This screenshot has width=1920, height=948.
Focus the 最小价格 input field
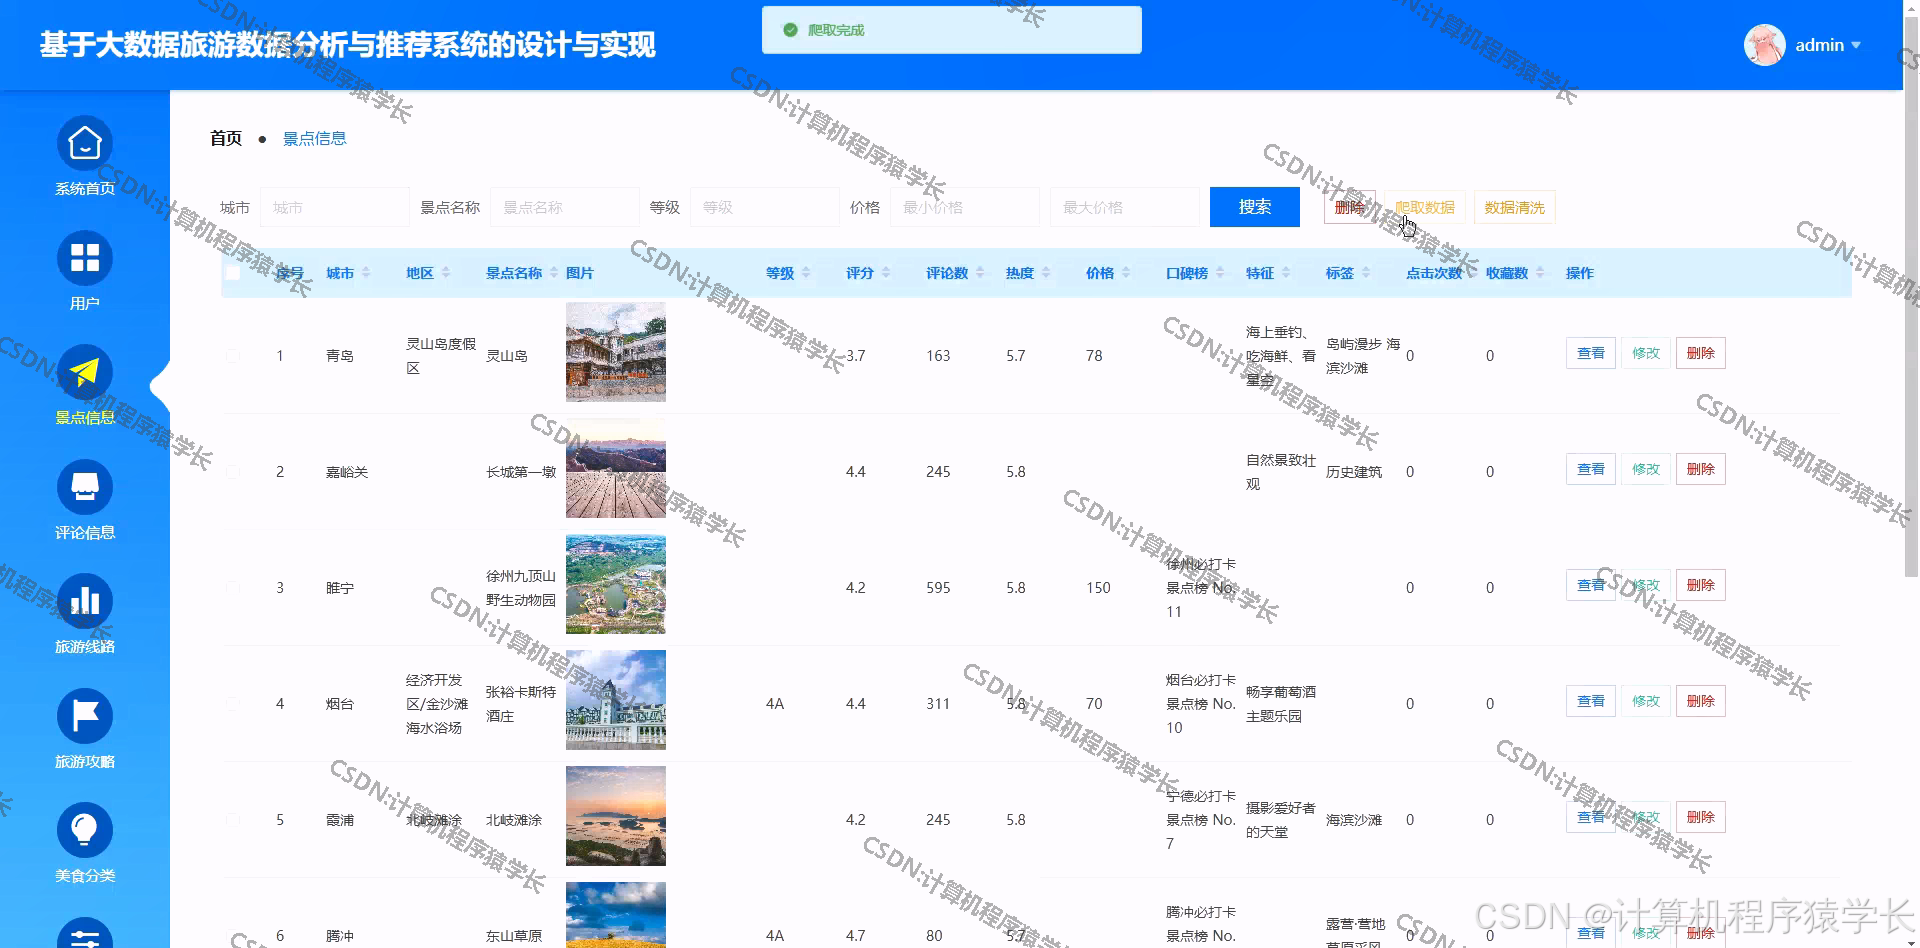point(965,207)
